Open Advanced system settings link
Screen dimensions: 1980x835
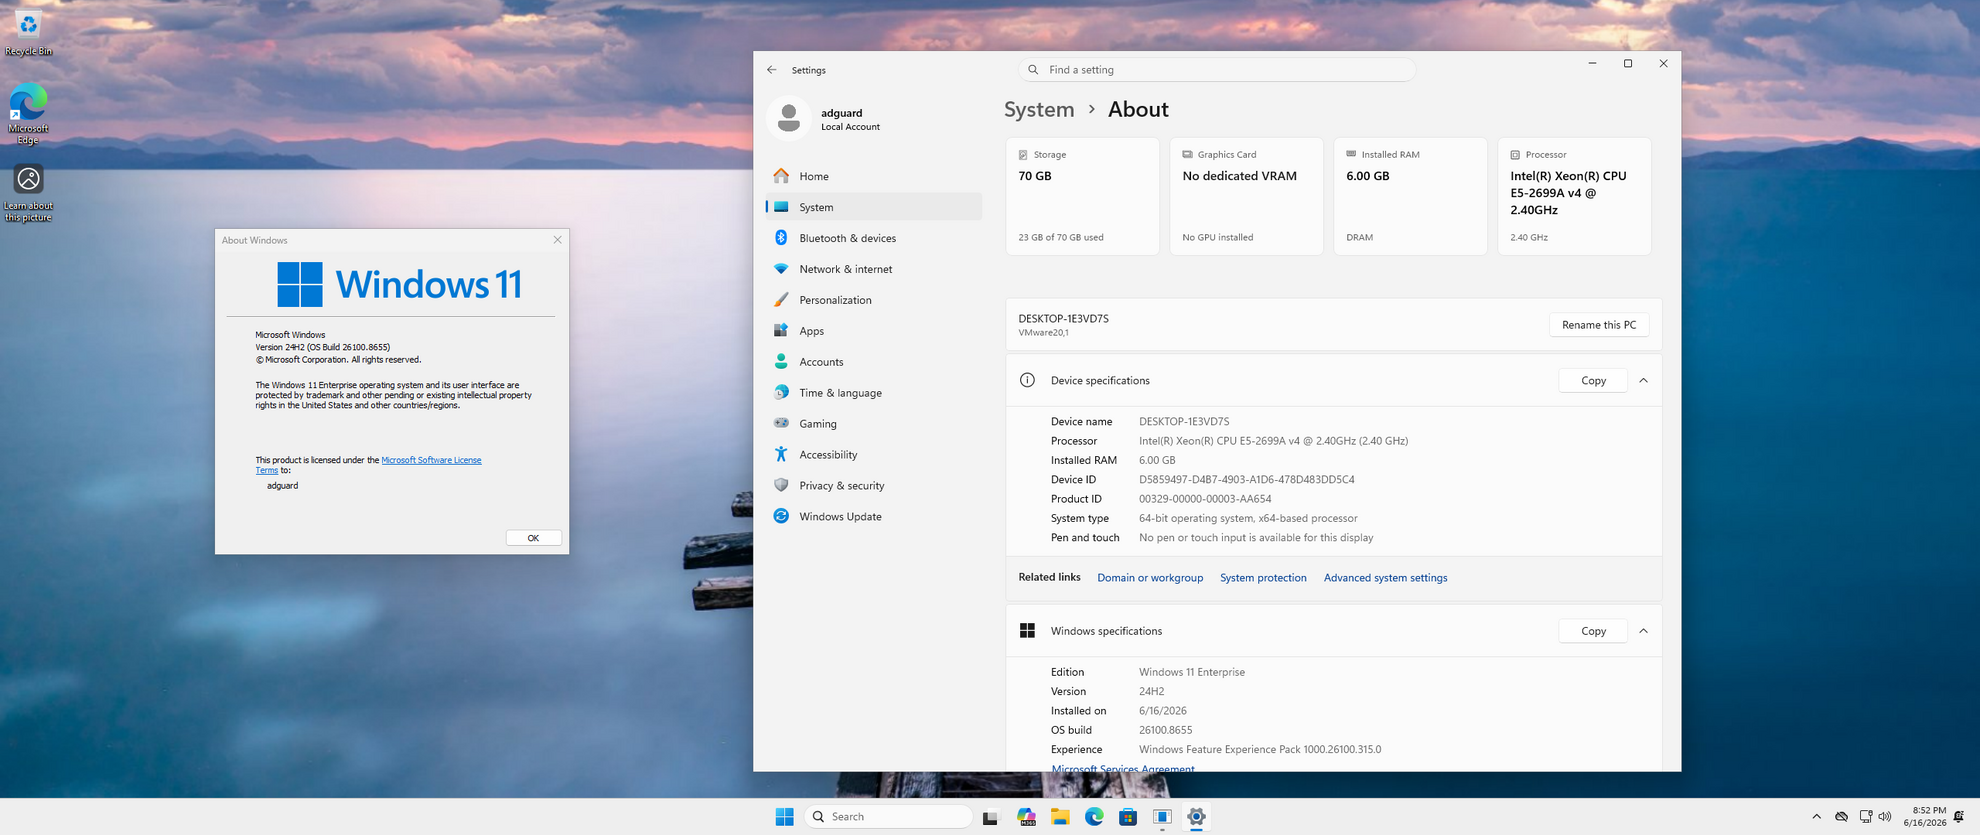click(x=1385, y=578)
